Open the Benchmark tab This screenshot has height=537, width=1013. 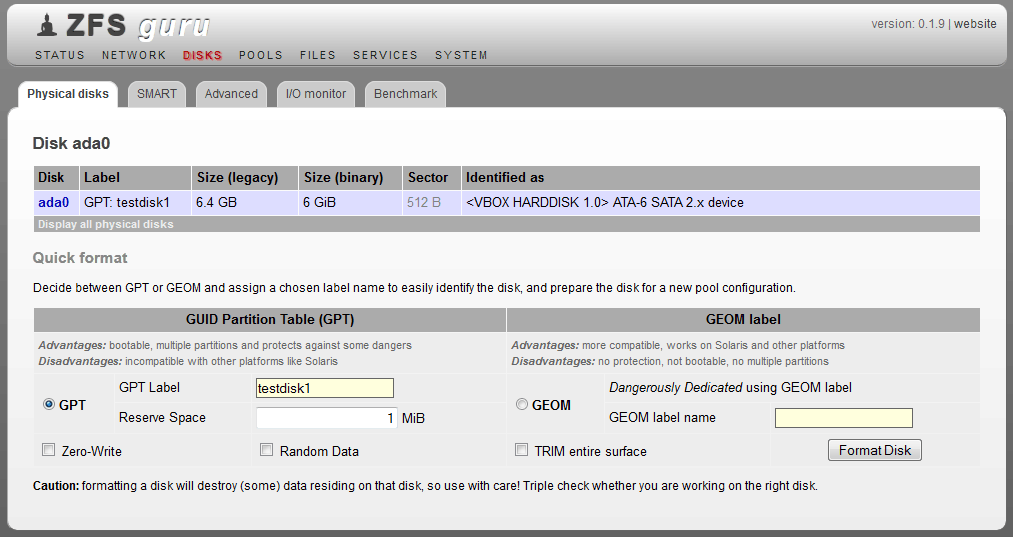[405, 94]
